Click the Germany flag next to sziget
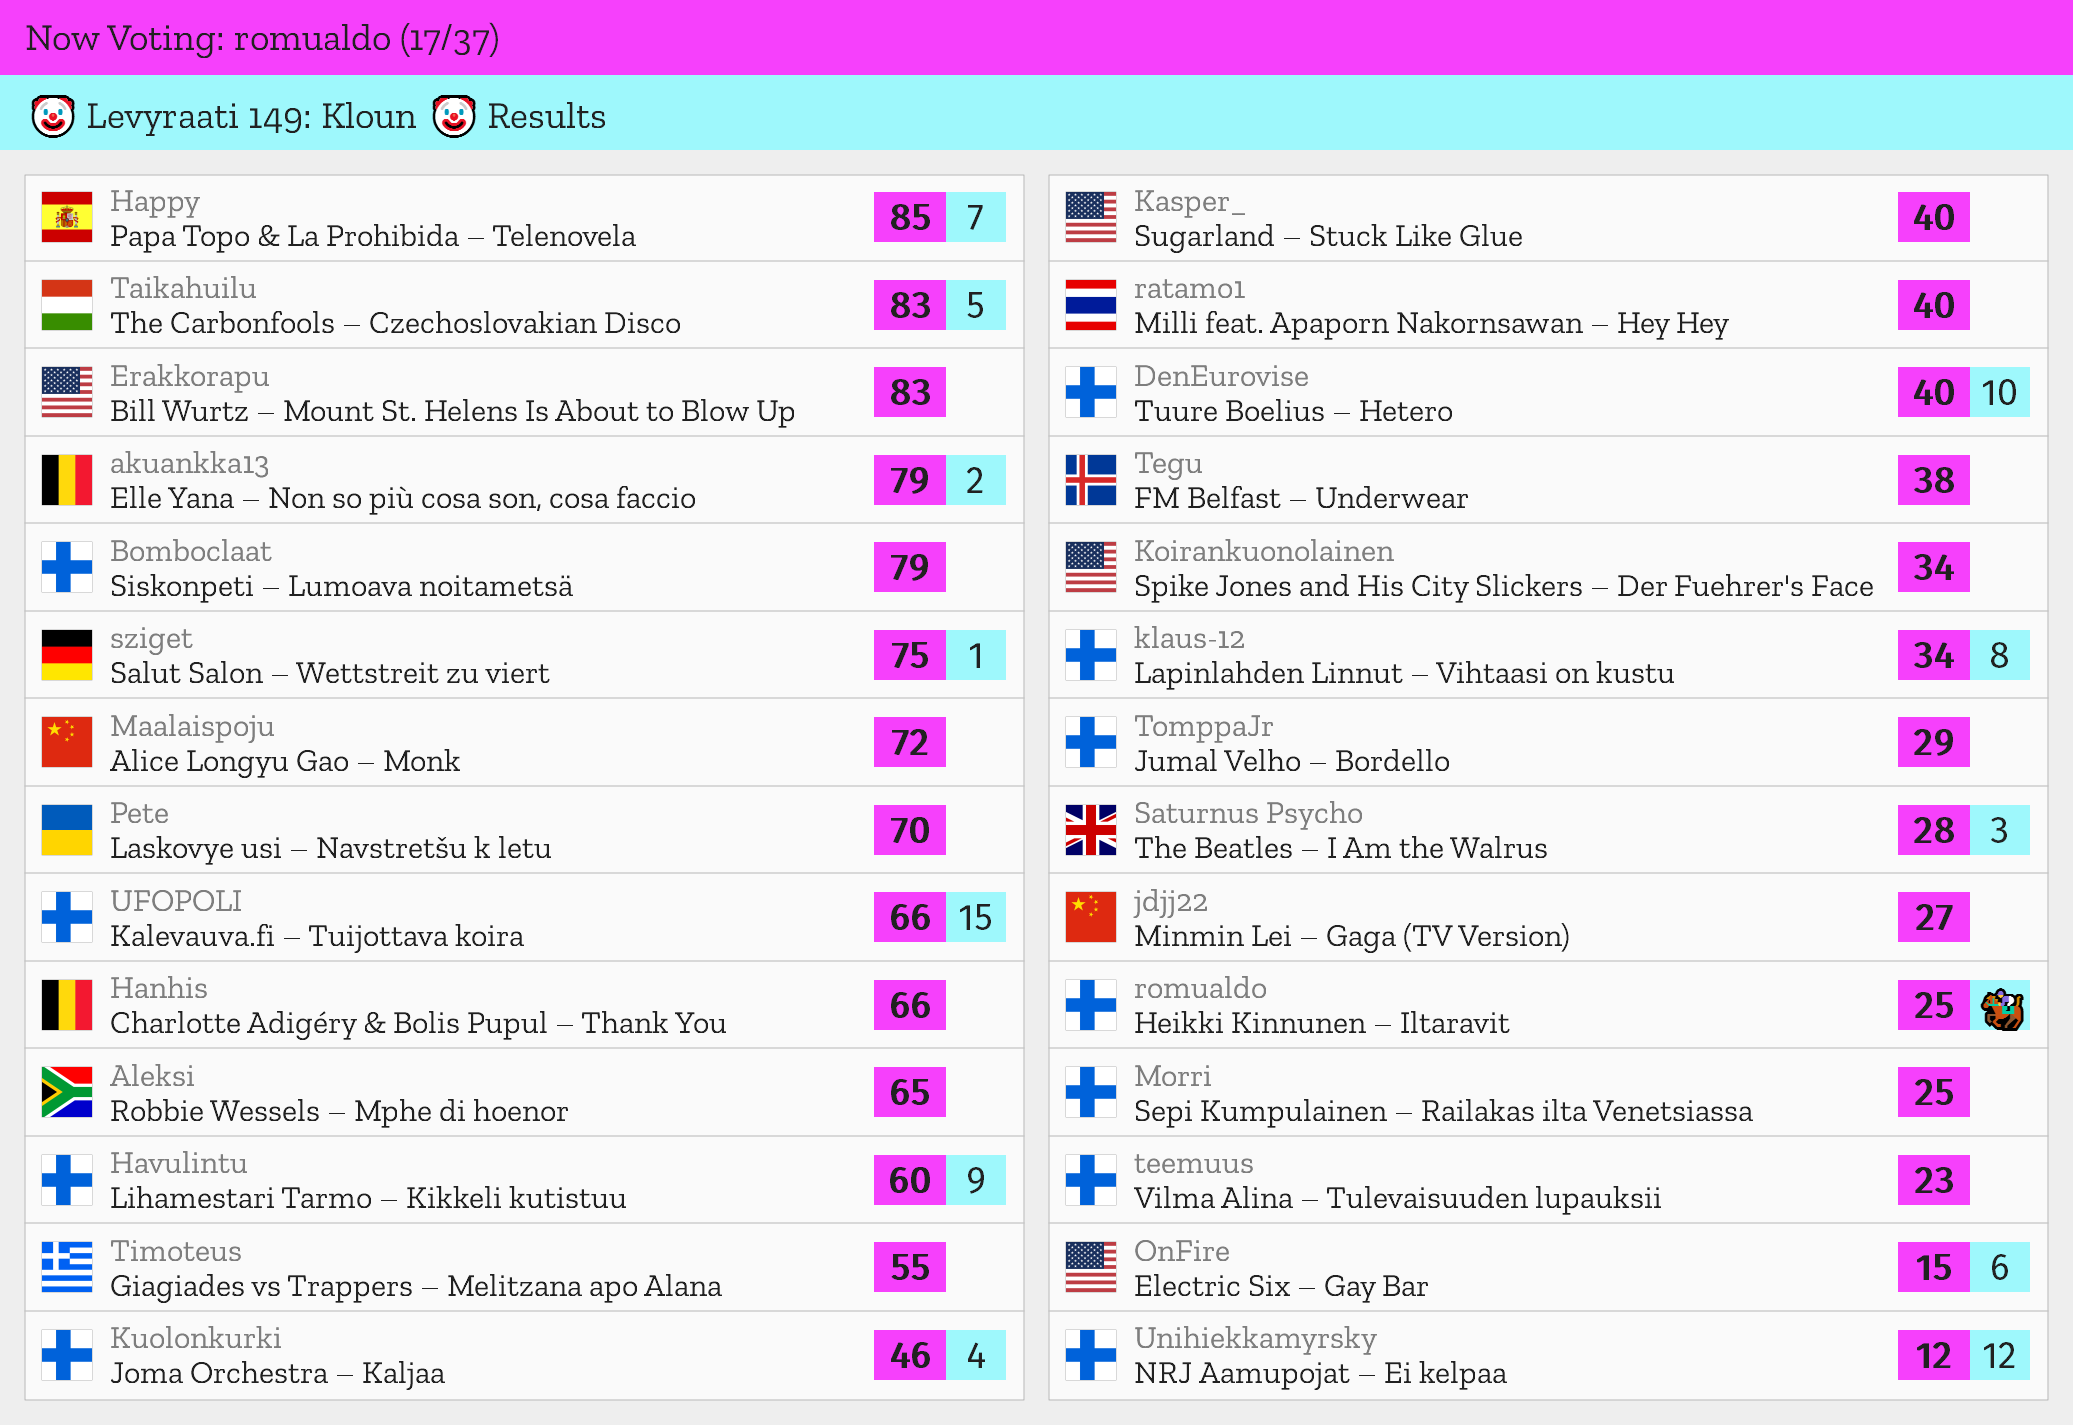The height and width of the screenshot is (1425, 2073). coord(67,655)
